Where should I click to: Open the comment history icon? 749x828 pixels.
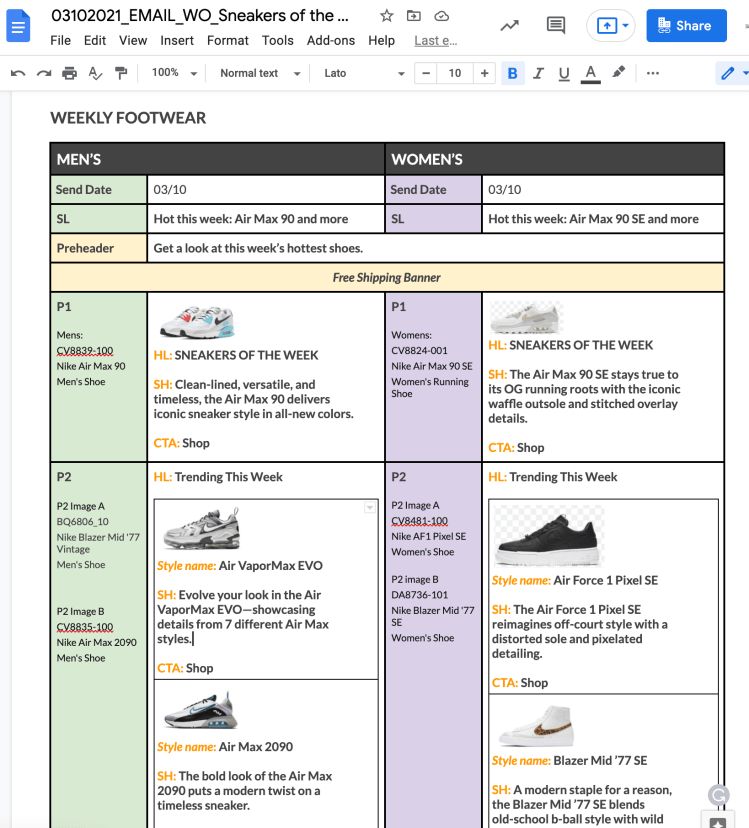coord(556,26)
